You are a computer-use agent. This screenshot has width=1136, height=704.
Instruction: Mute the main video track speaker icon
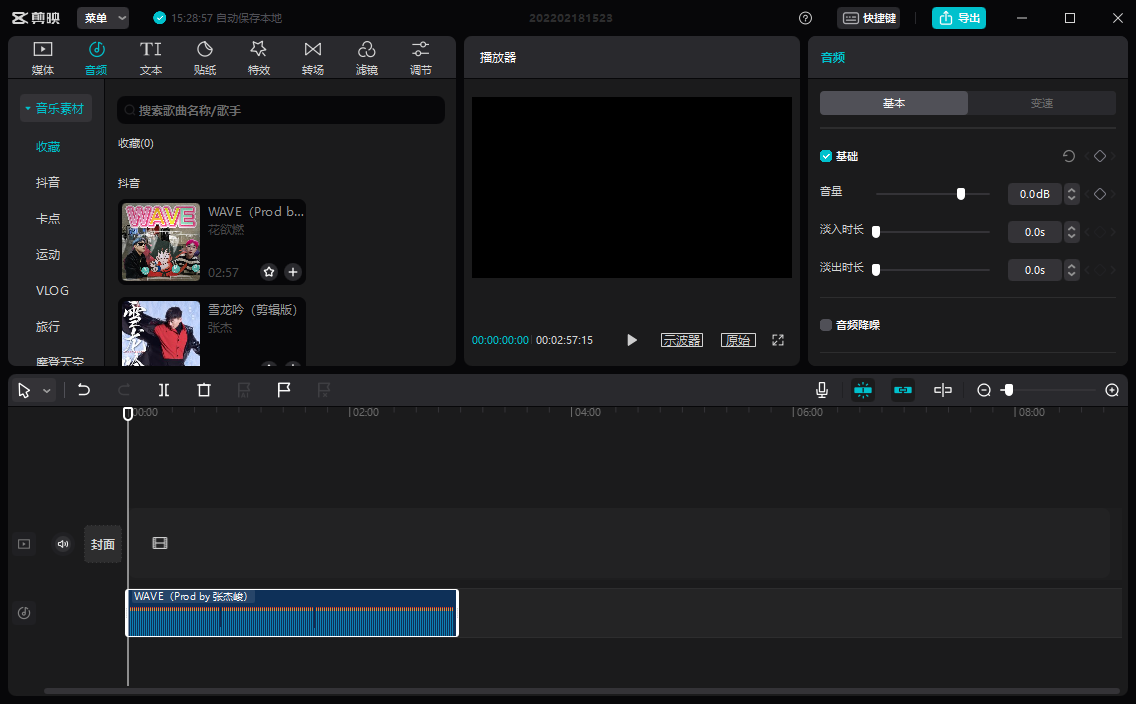pos(63,544)
